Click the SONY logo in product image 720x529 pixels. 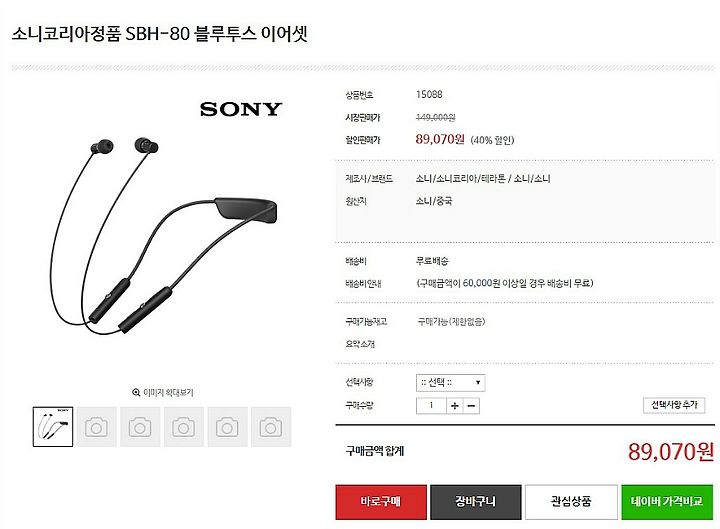click(241, 109)
